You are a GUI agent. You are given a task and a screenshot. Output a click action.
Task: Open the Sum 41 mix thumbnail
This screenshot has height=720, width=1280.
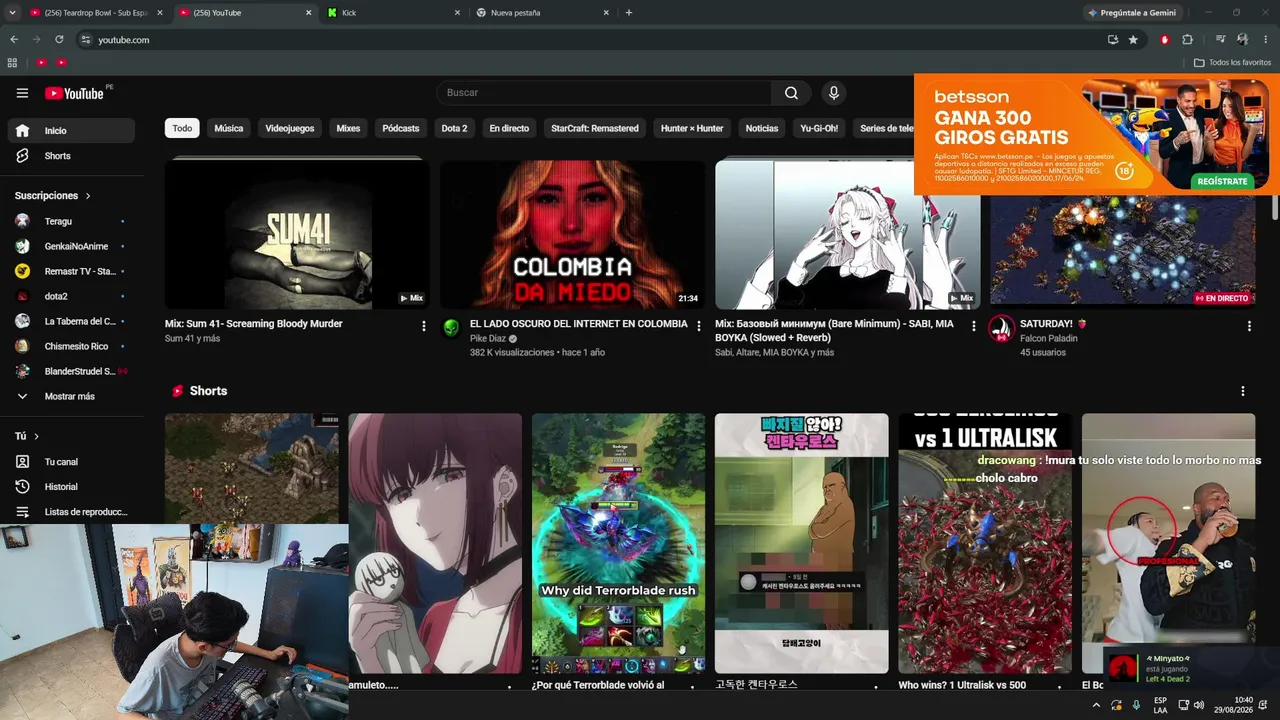[297, 234]
